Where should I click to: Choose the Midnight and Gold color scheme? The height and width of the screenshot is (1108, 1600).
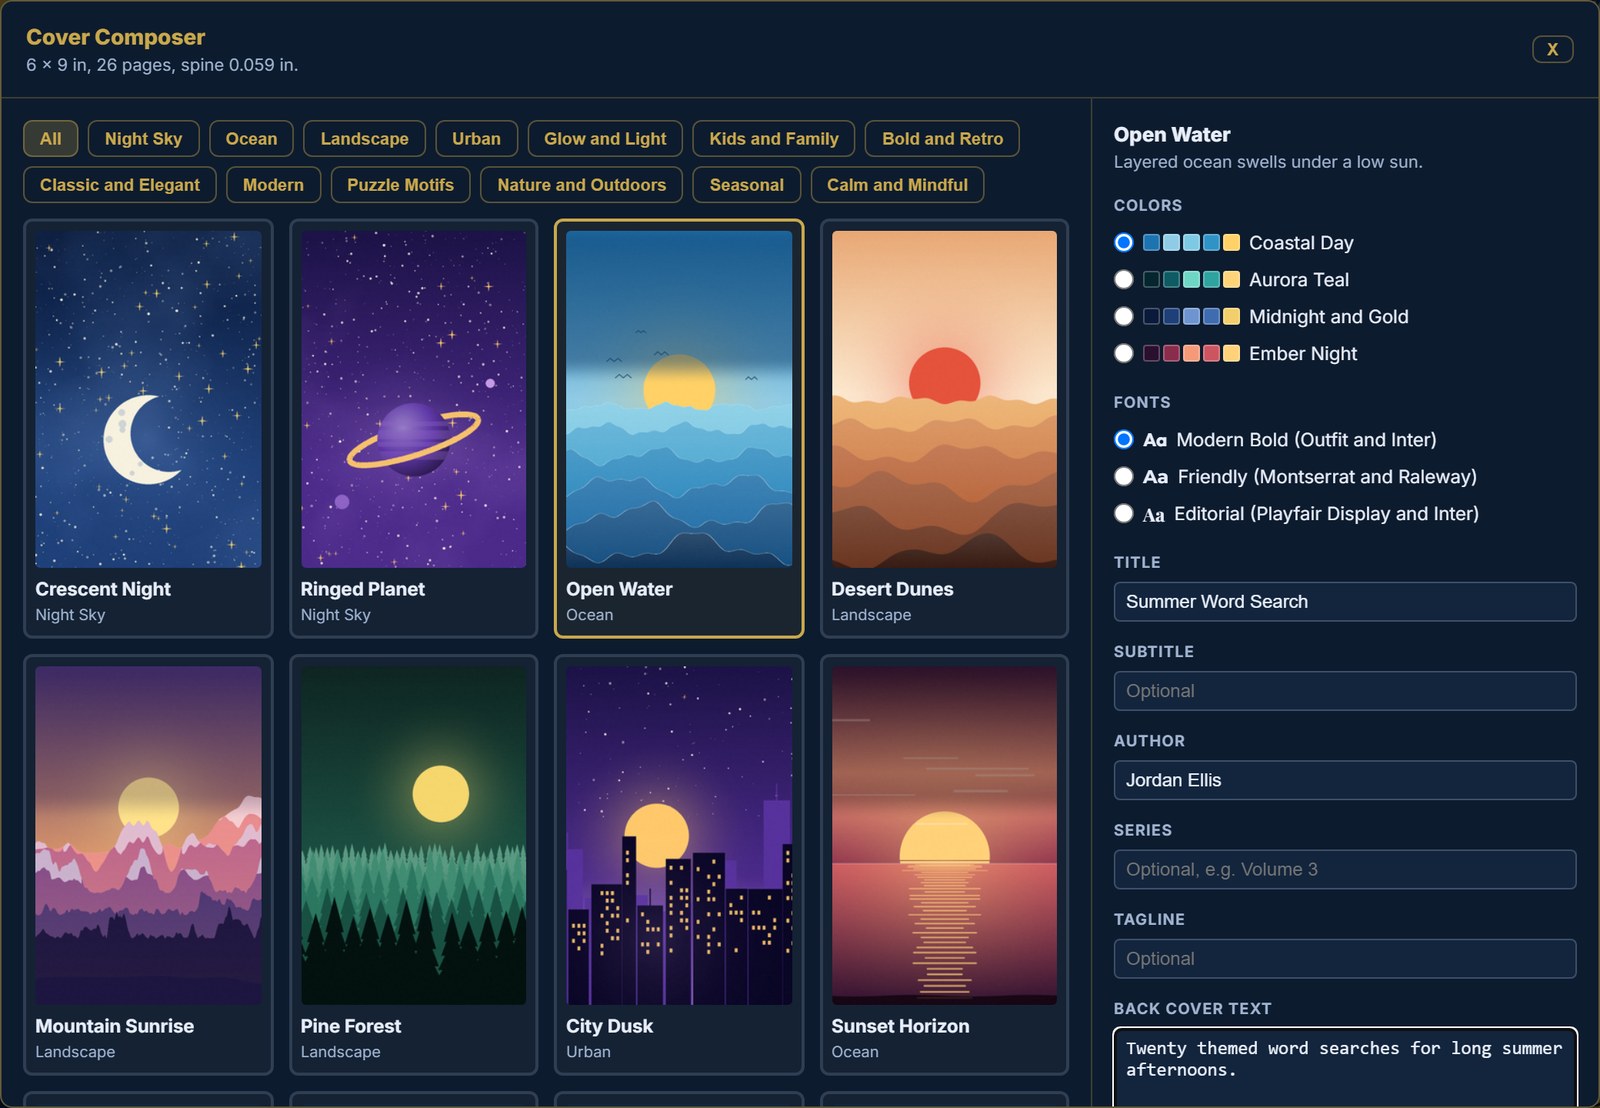coord(1124,317)
